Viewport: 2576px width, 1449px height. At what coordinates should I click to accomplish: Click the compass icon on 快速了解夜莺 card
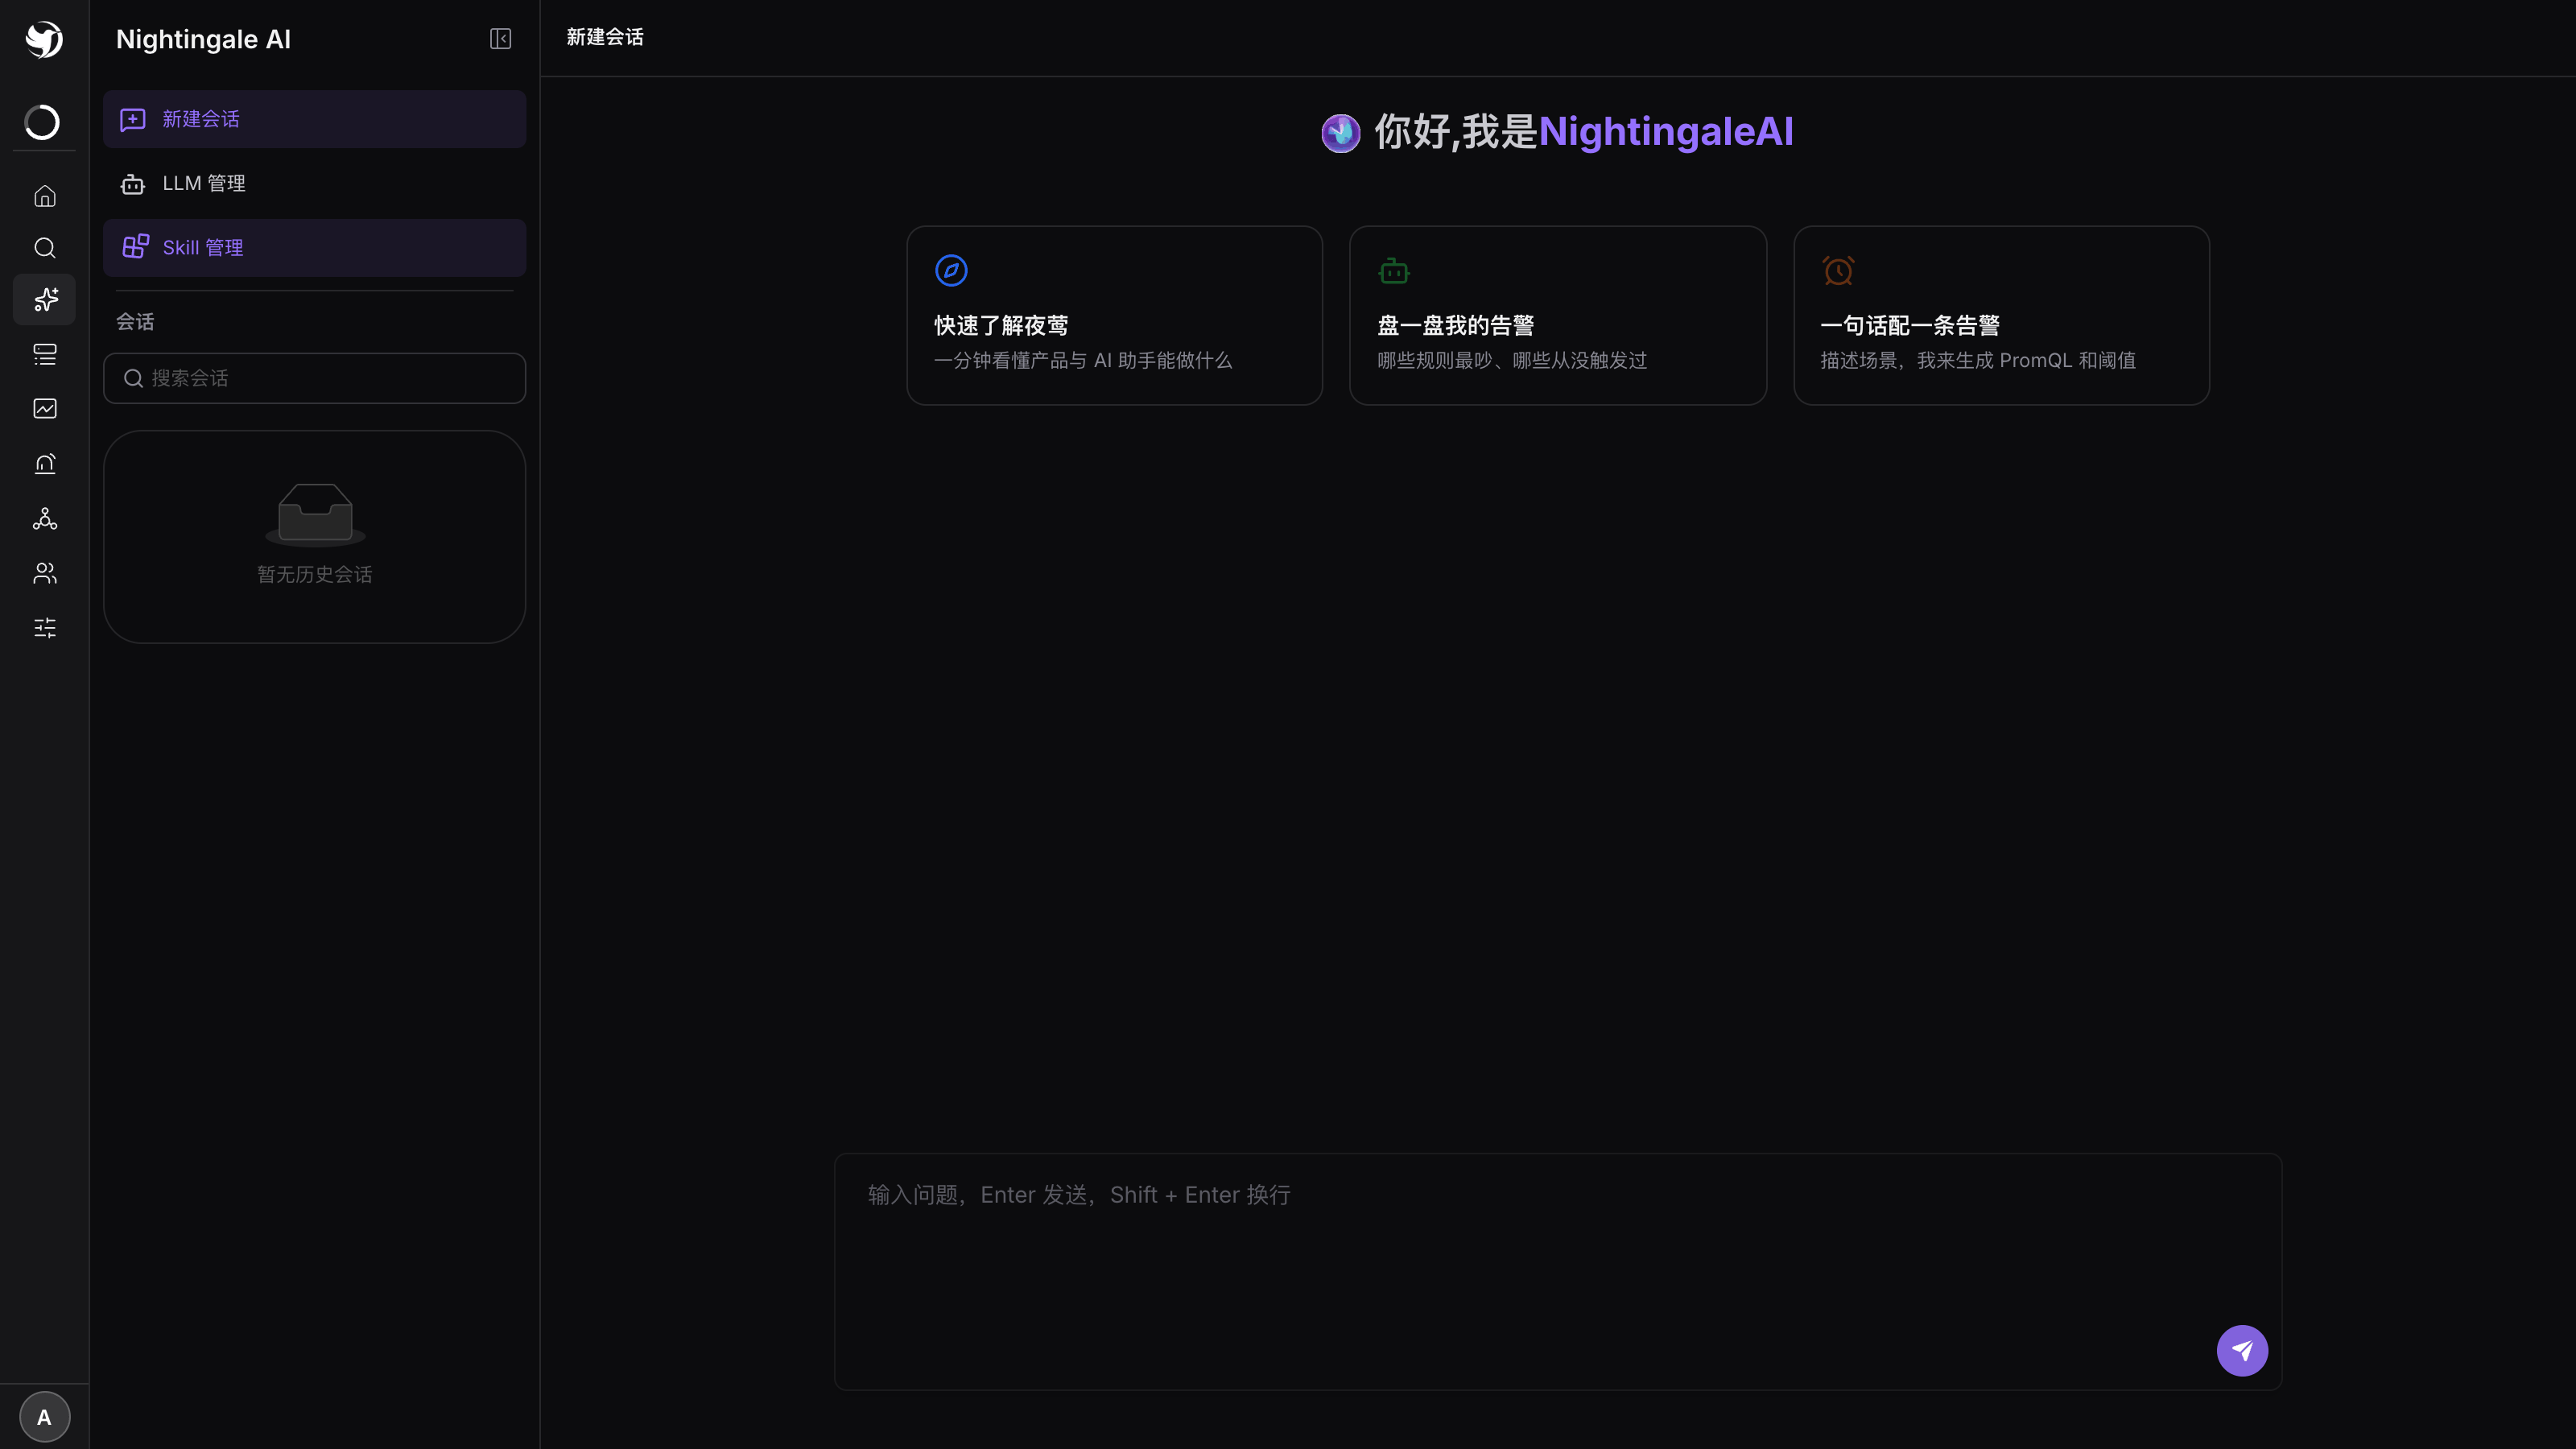pyautogui.click(x=951, y=270)
